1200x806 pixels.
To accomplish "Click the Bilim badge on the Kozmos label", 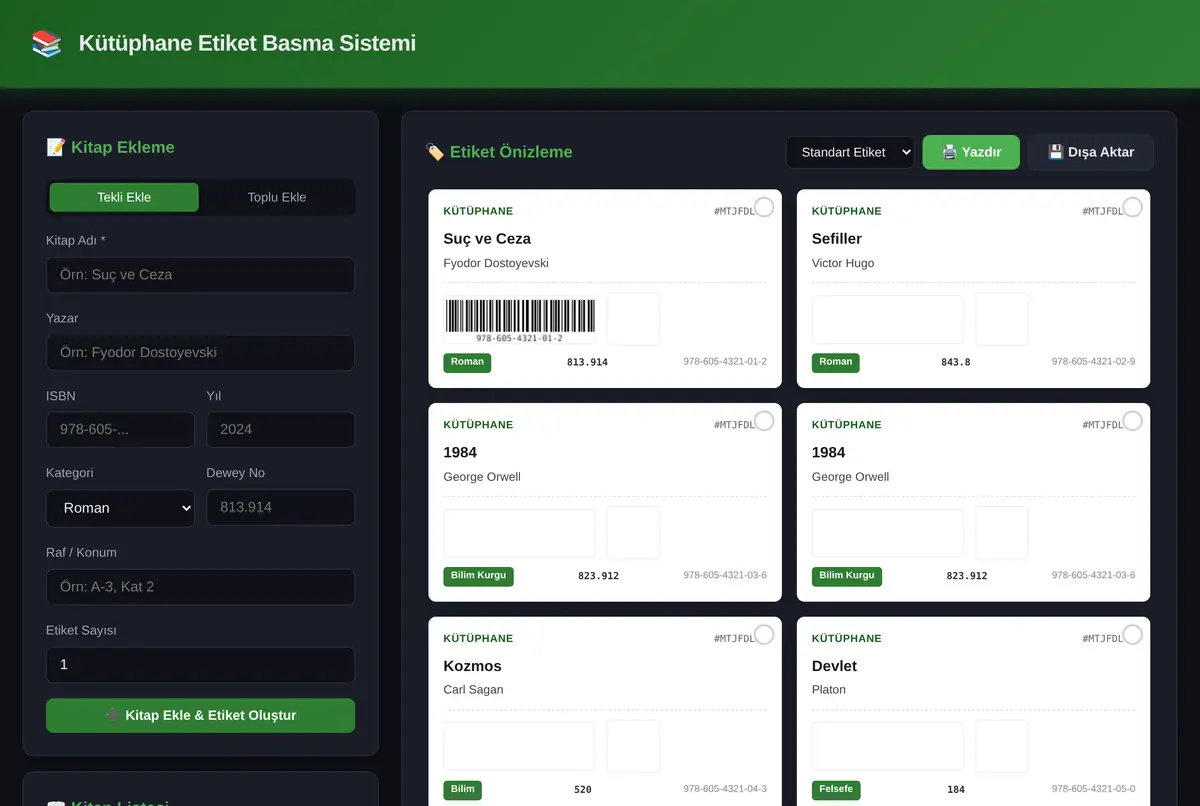I will point(463,790).
